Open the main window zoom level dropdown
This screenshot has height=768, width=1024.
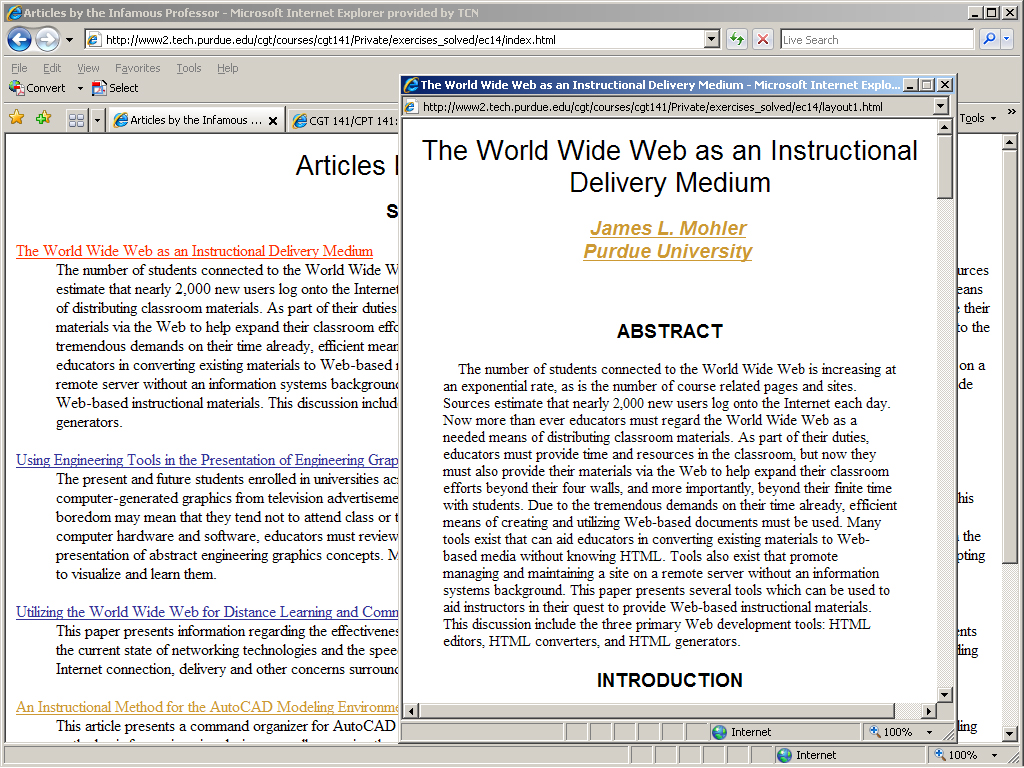pos(995,756)
